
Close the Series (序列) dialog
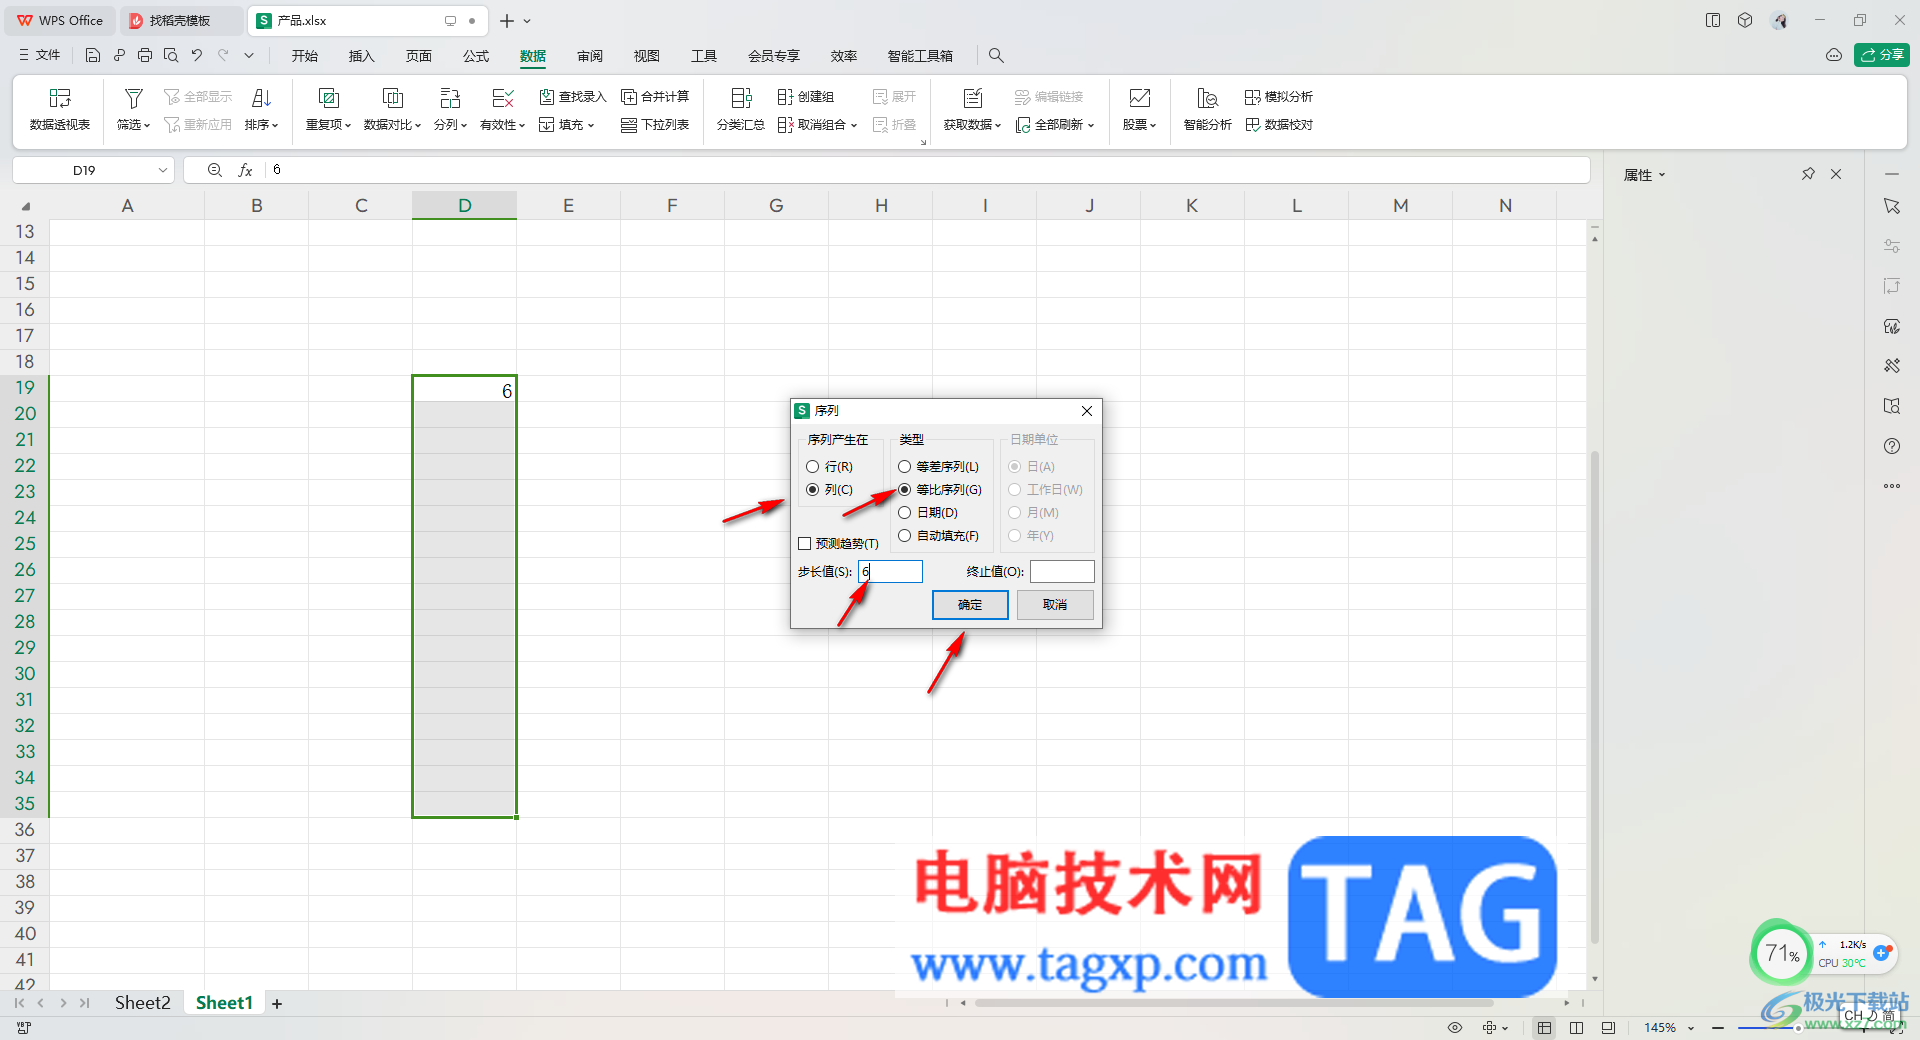coord(1087,411)
